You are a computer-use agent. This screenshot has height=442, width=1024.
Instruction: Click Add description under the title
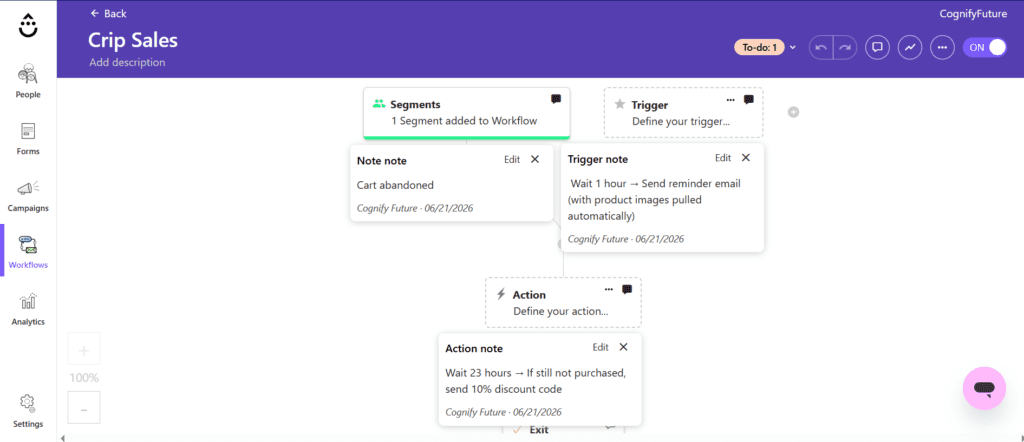pos(127,63)
